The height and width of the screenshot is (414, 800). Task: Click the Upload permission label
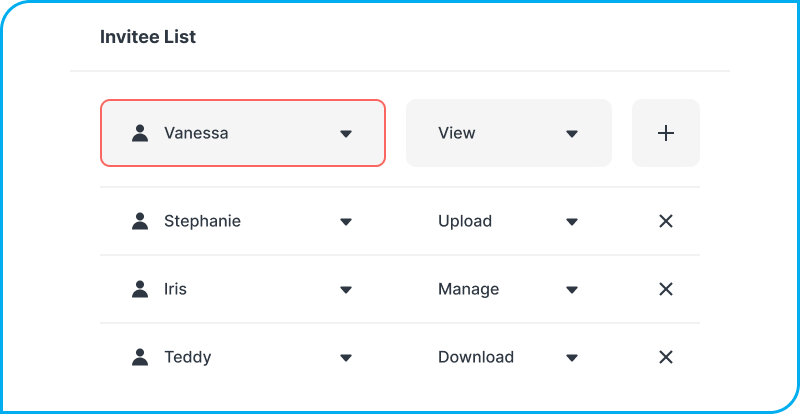(x=465, y=221)
